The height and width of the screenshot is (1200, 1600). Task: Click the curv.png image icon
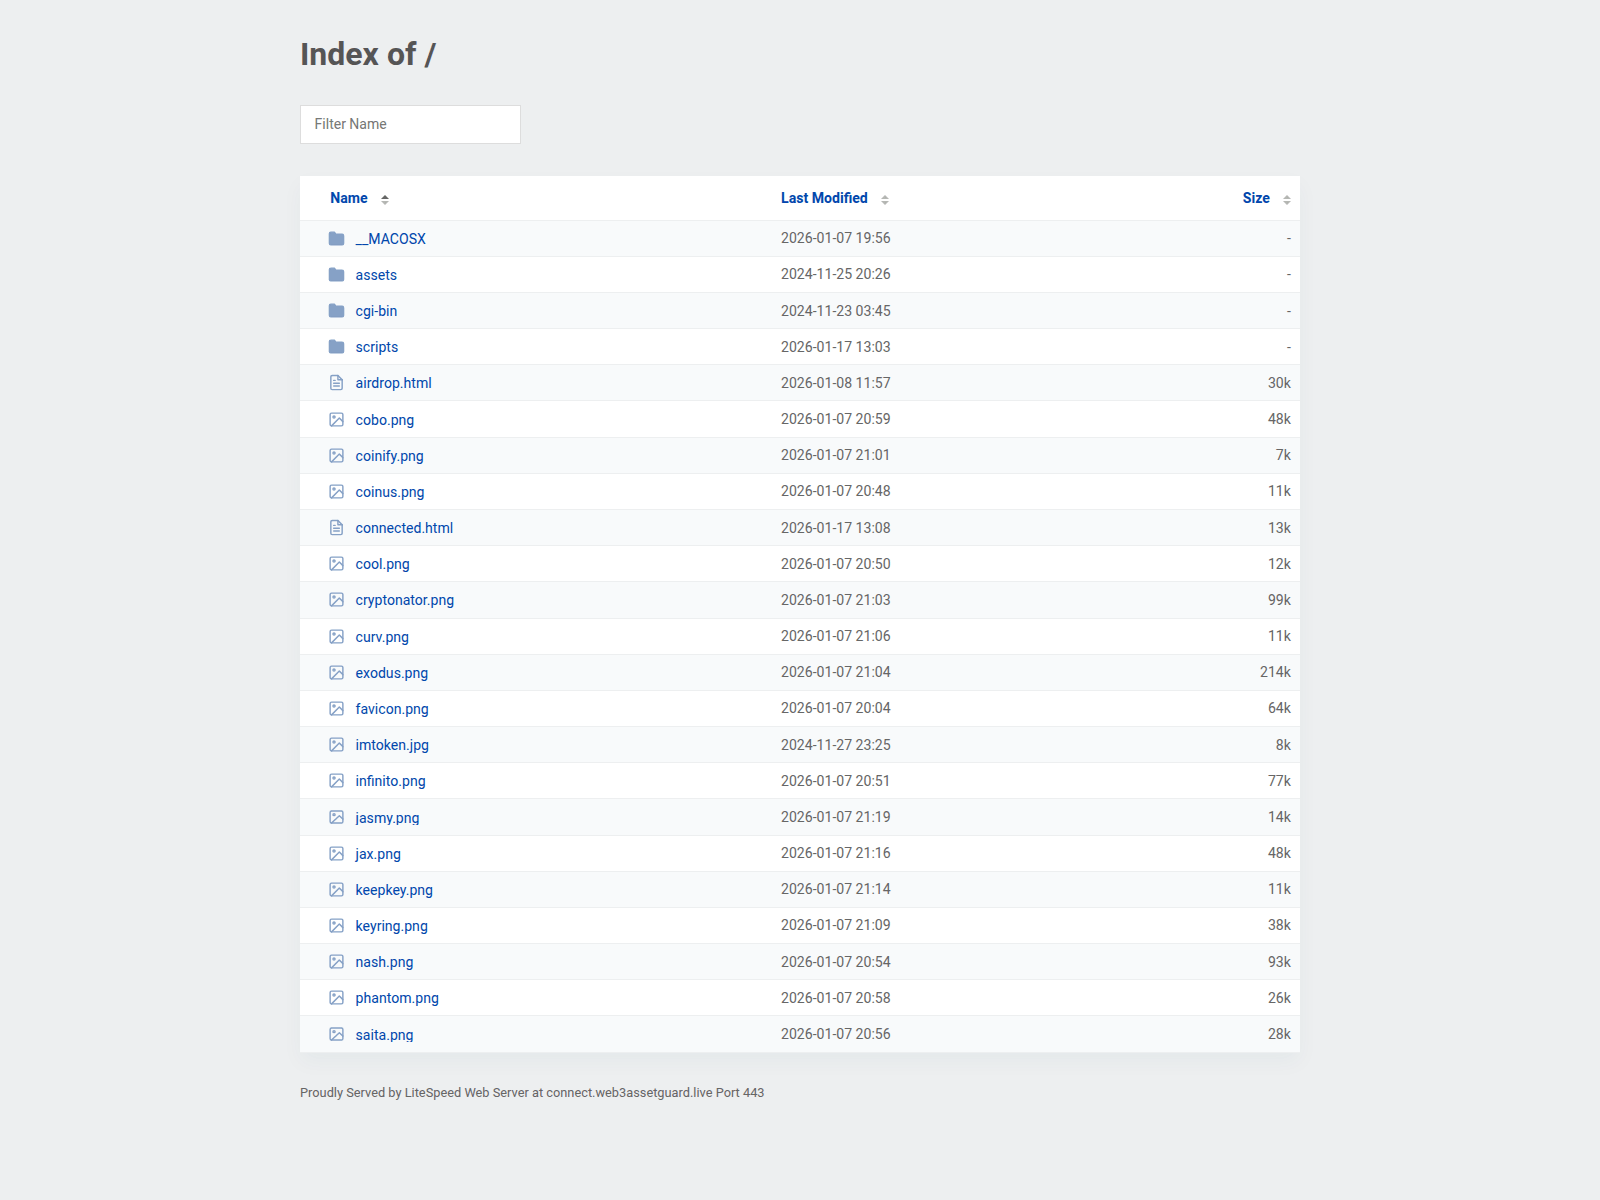click(337, 637)
